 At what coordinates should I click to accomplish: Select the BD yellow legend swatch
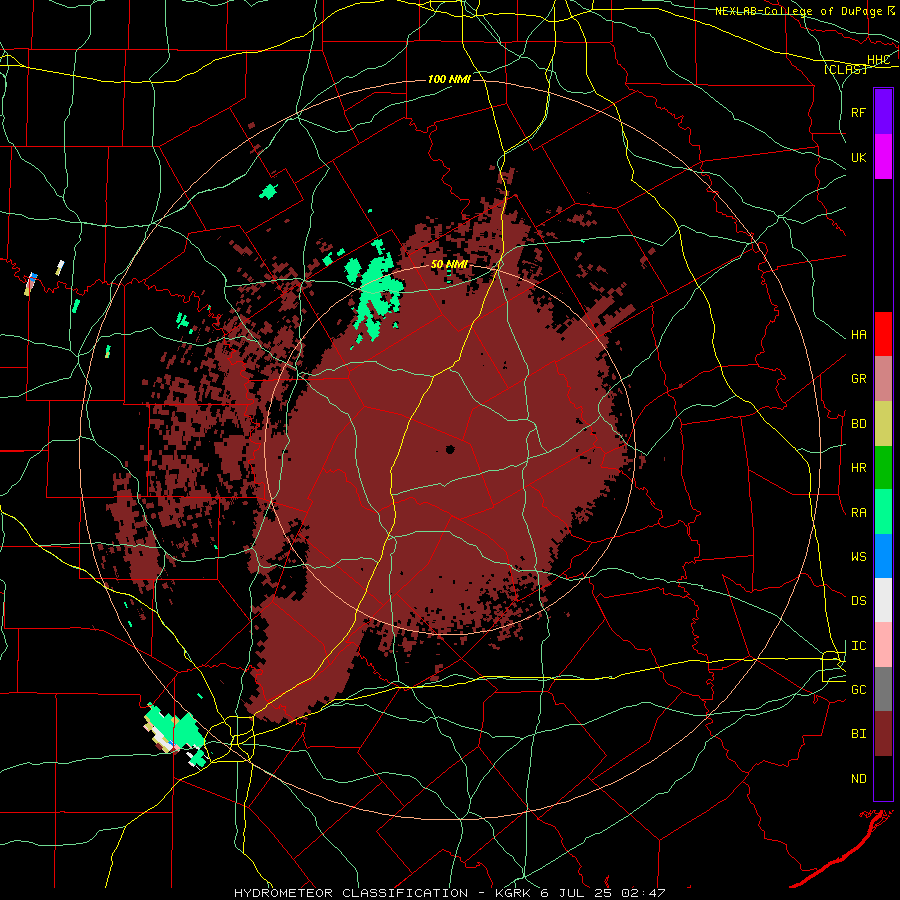coord(883,424)
